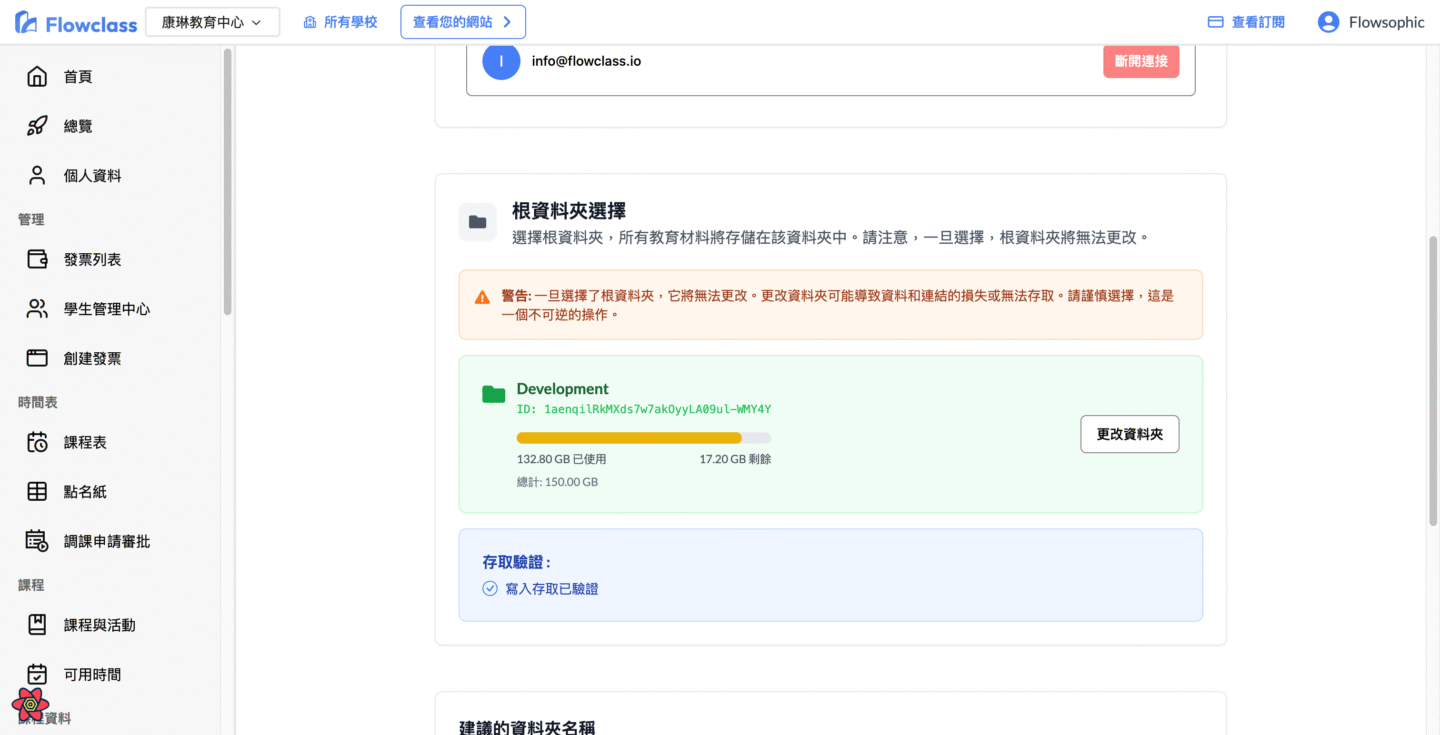The height and width of the screenshot is (735, 1440).
Task: Click the red 斷開連接 button
Action: 1140,61
